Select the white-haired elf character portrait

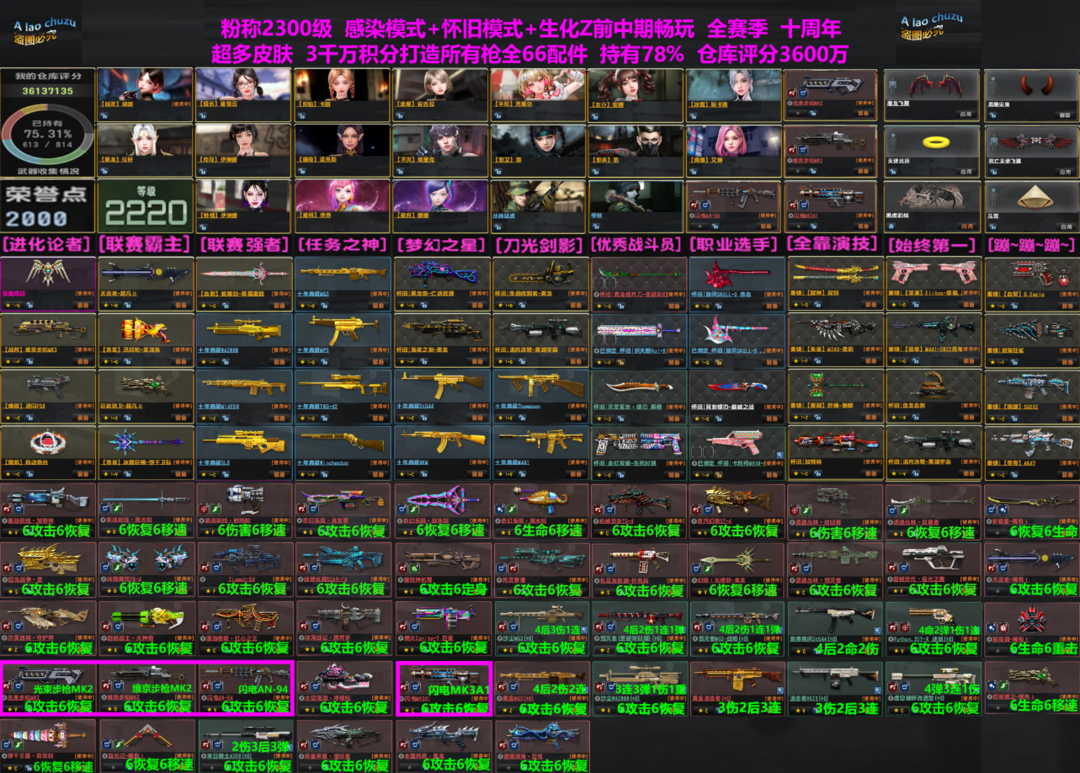coord(145,151)
